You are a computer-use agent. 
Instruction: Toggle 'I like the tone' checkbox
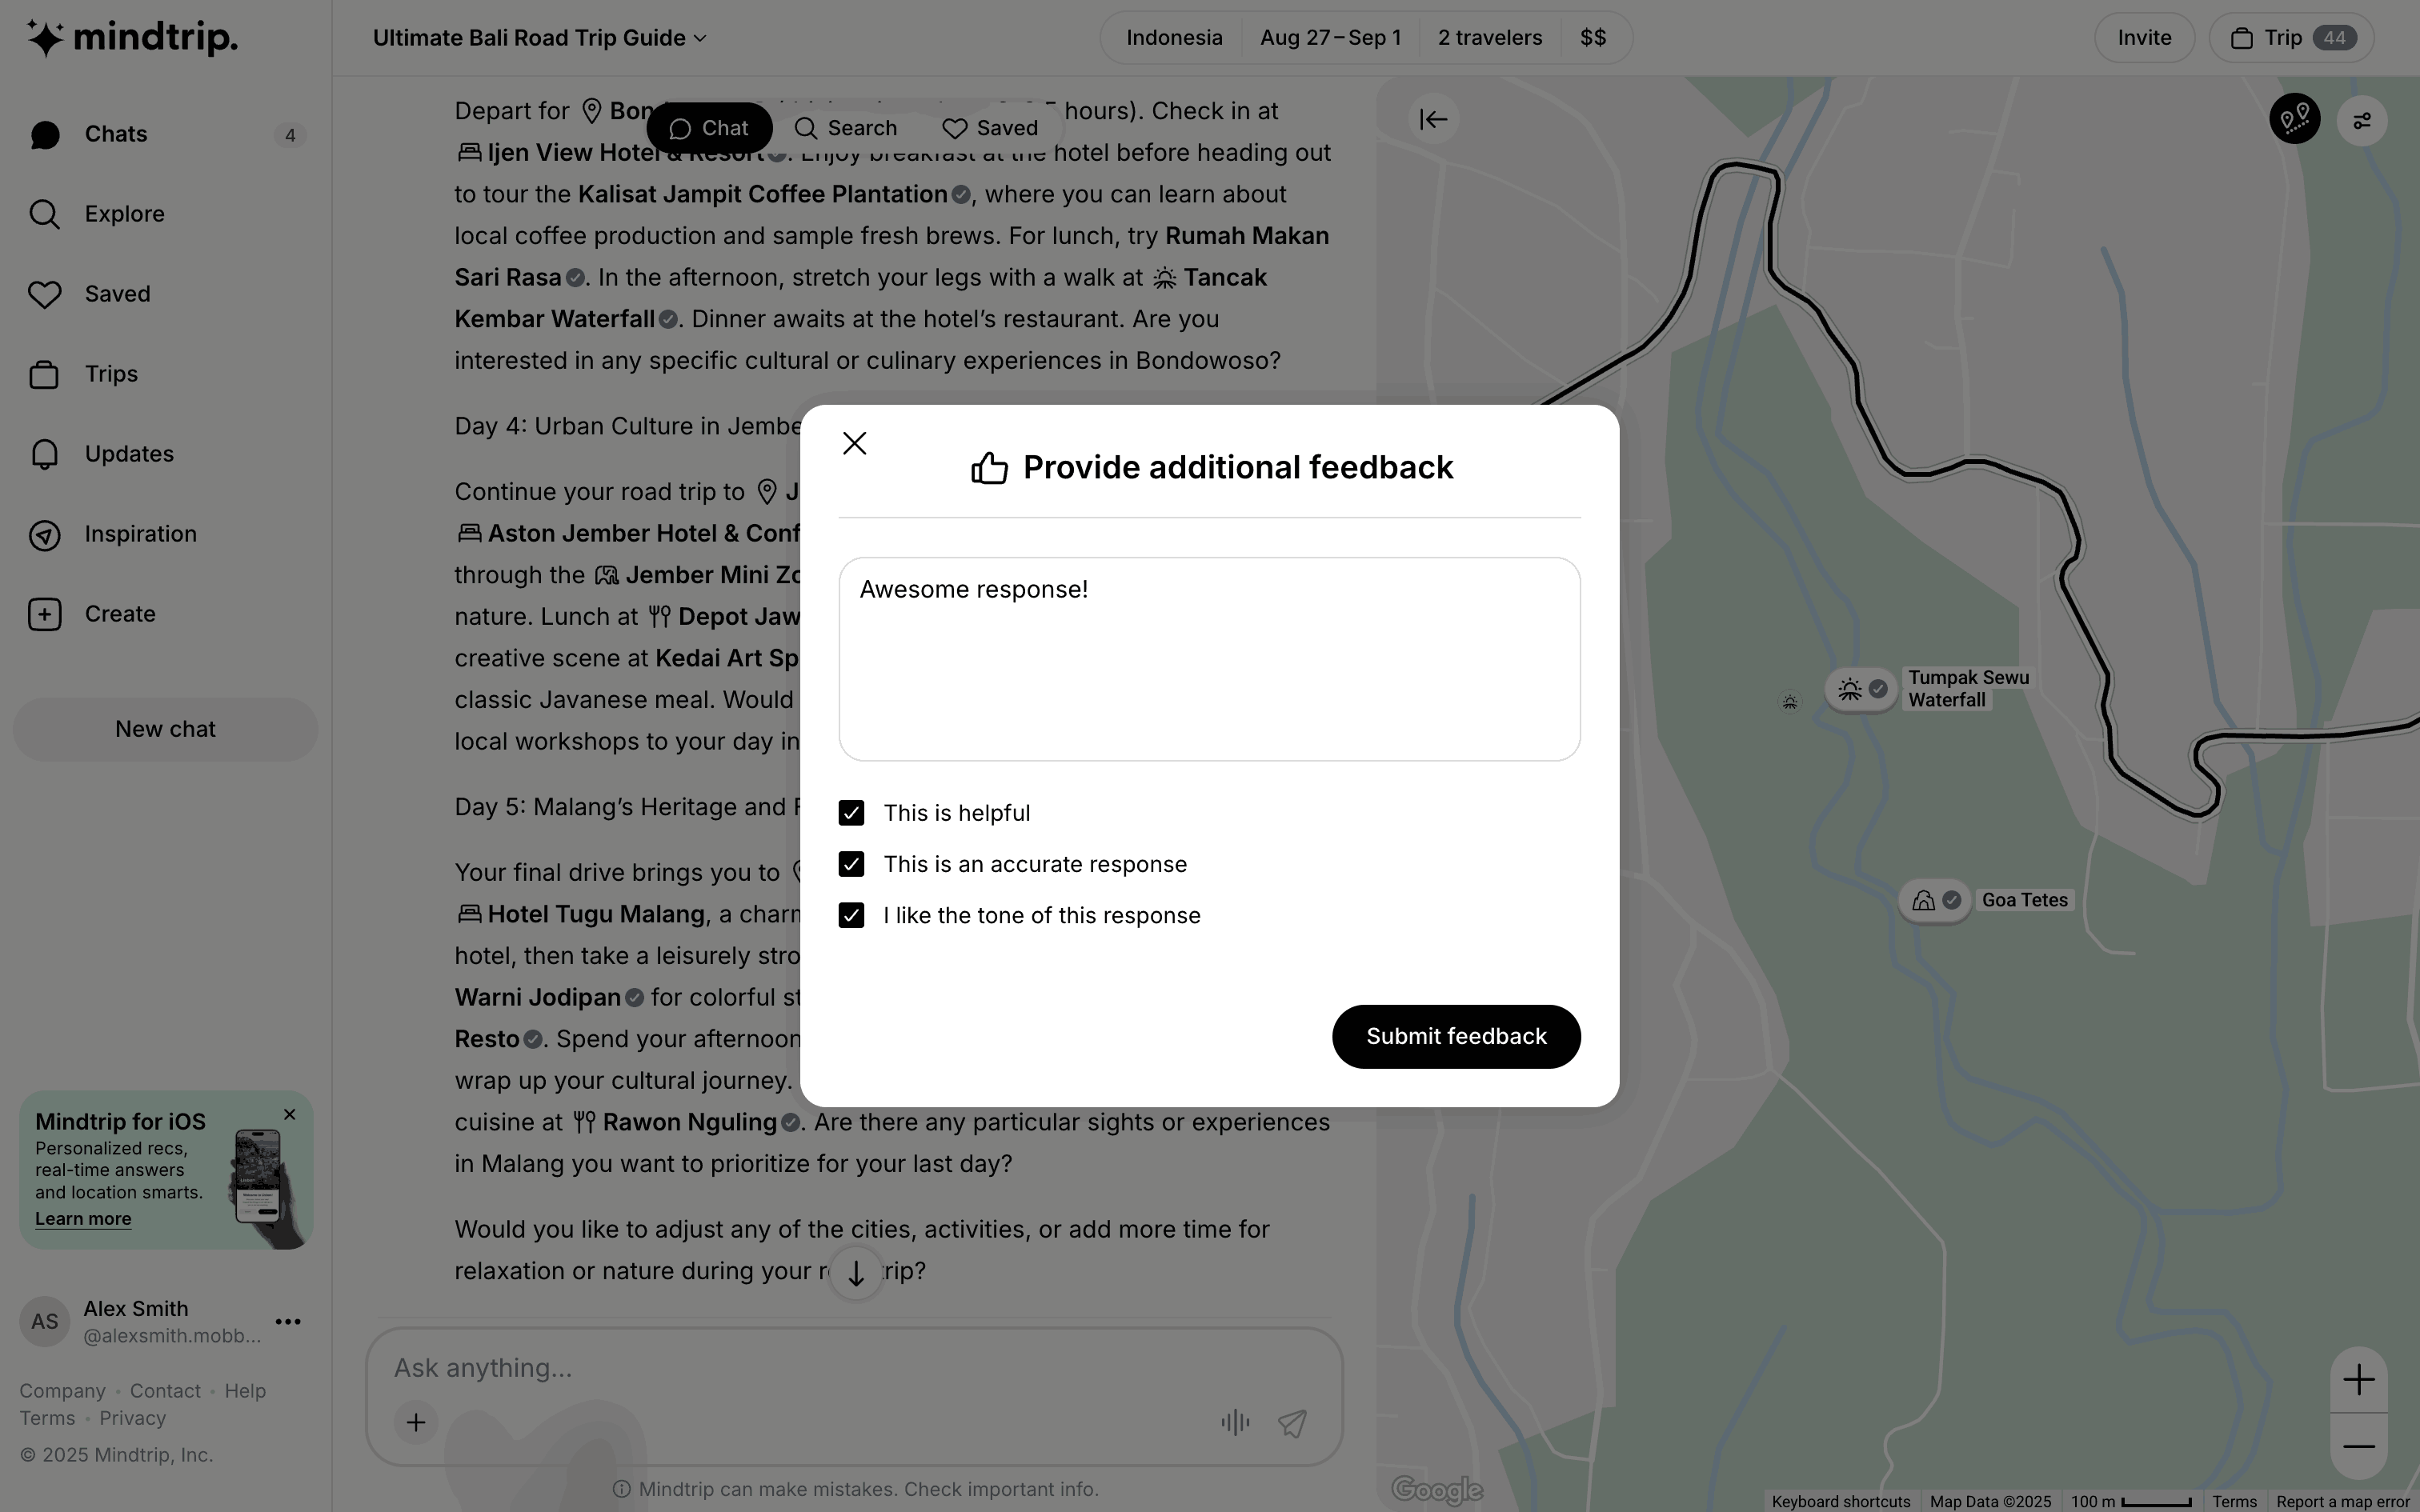[x=851, y=915]
